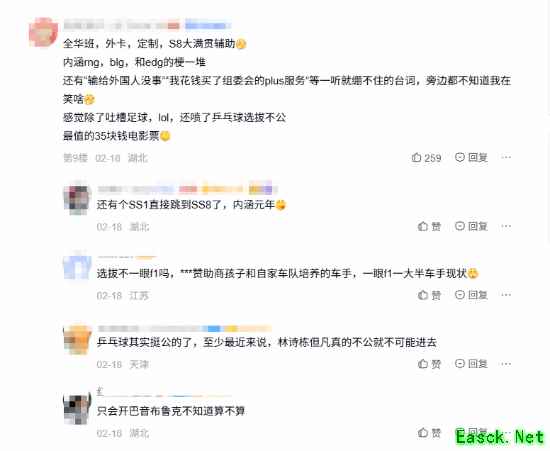Open three-dot menu on the 天津 comment
This screenshot has width=550, height=451.
(506, 364)
